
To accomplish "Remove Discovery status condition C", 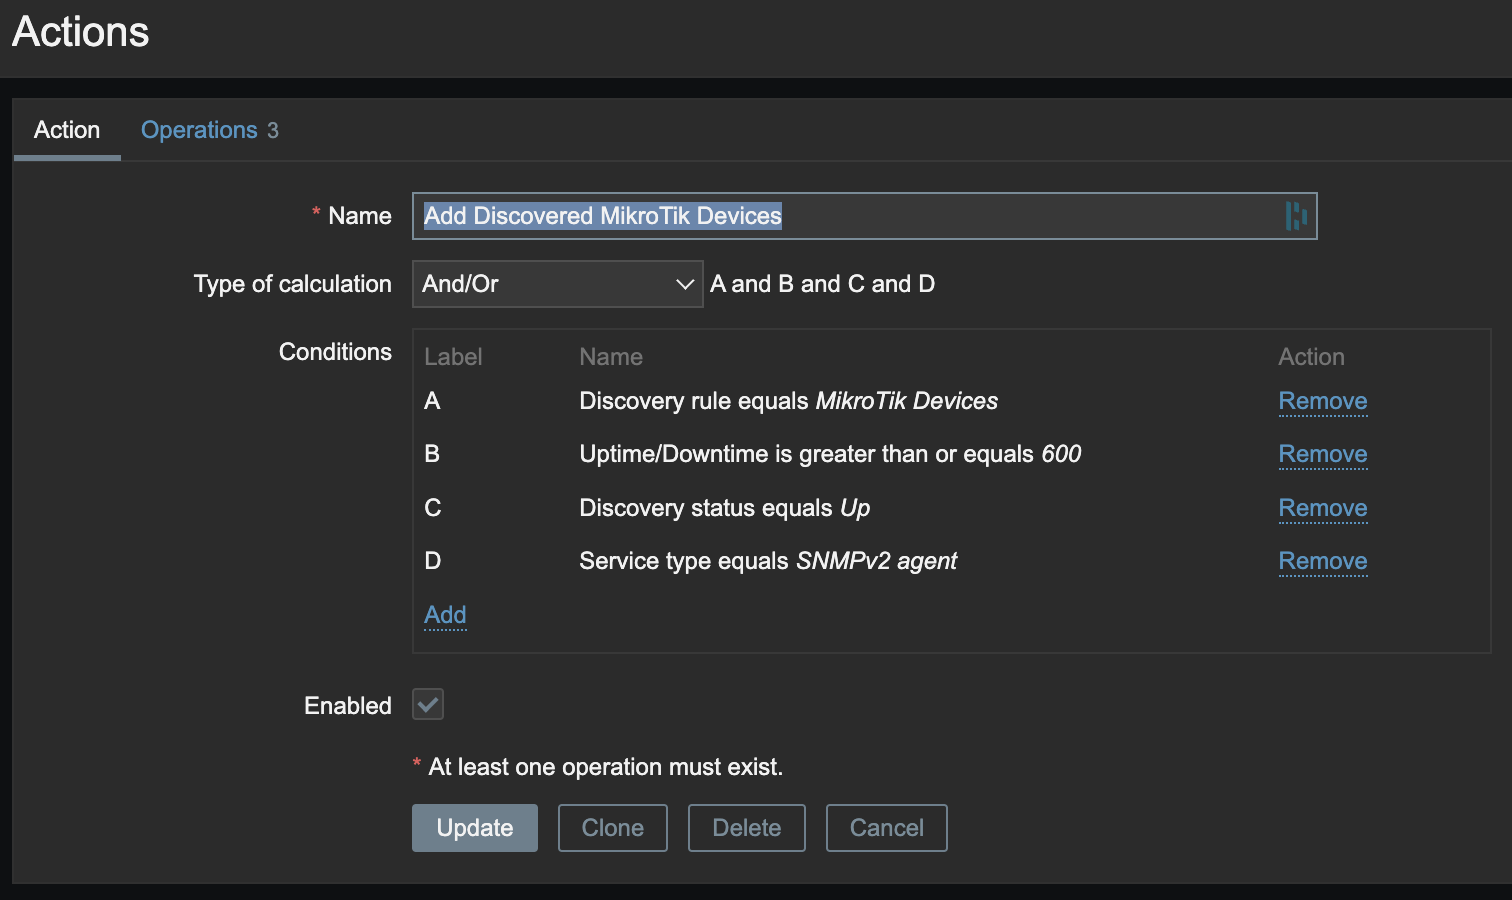I will [x=1322, y=508].
